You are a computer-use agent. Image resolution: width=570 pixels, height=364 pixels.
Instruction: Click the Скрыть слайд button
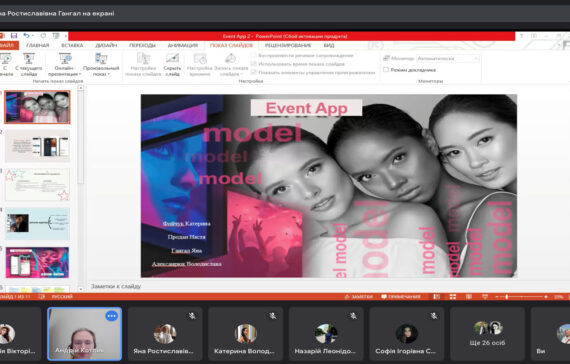click(x=172, y=64)
